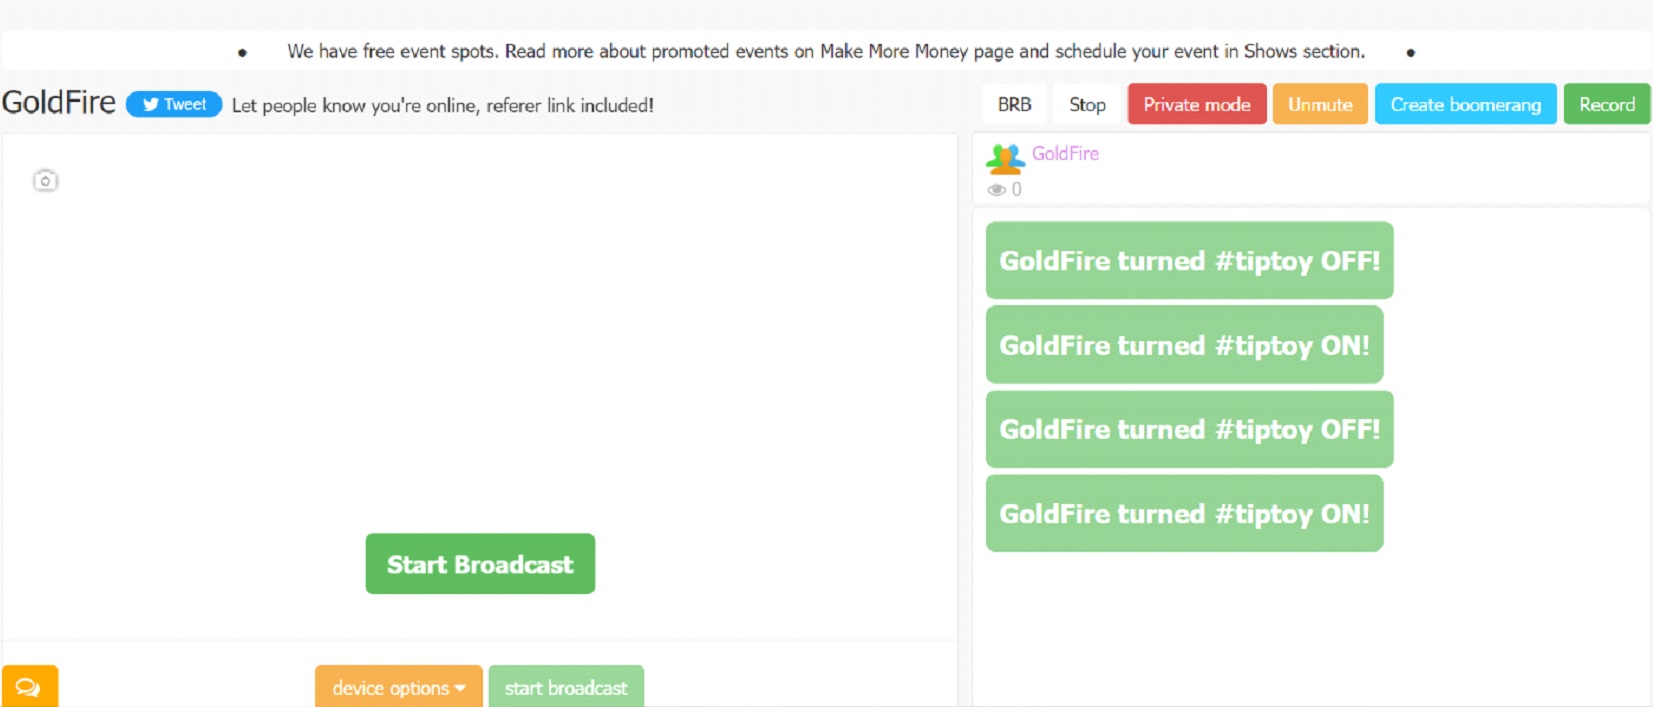The width and height of the screenshot is (1653, 707).
Task: Expand the device options dropdown
Action: [398, 687]
